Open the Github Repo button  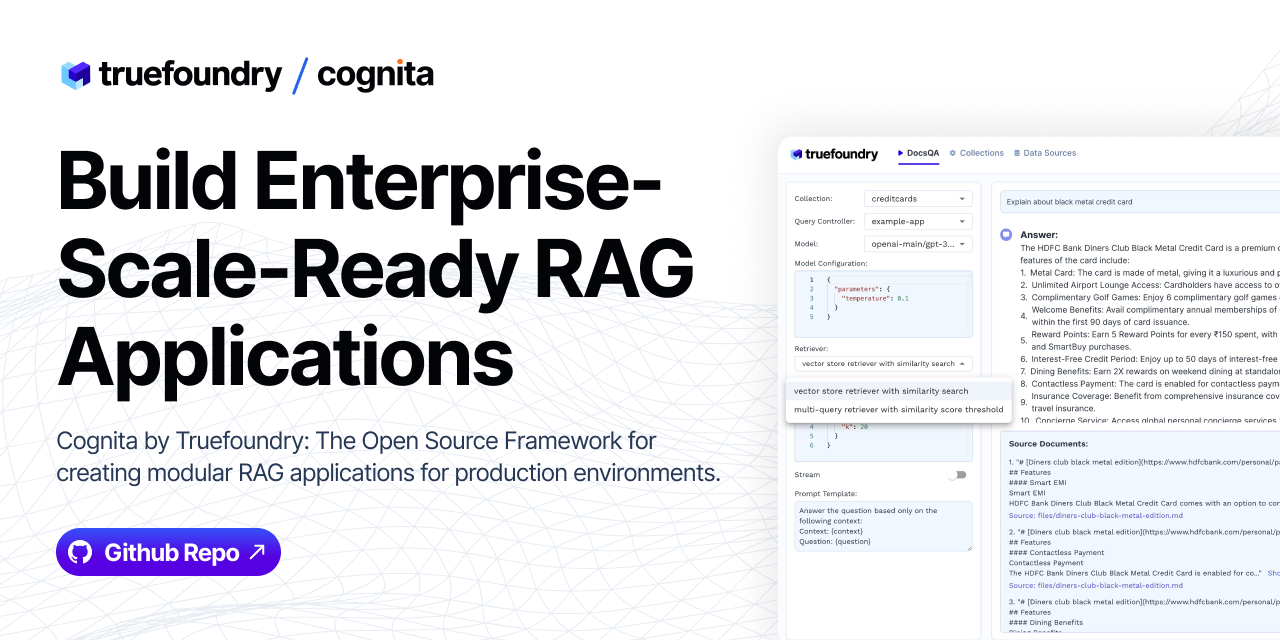pos(168,552)
